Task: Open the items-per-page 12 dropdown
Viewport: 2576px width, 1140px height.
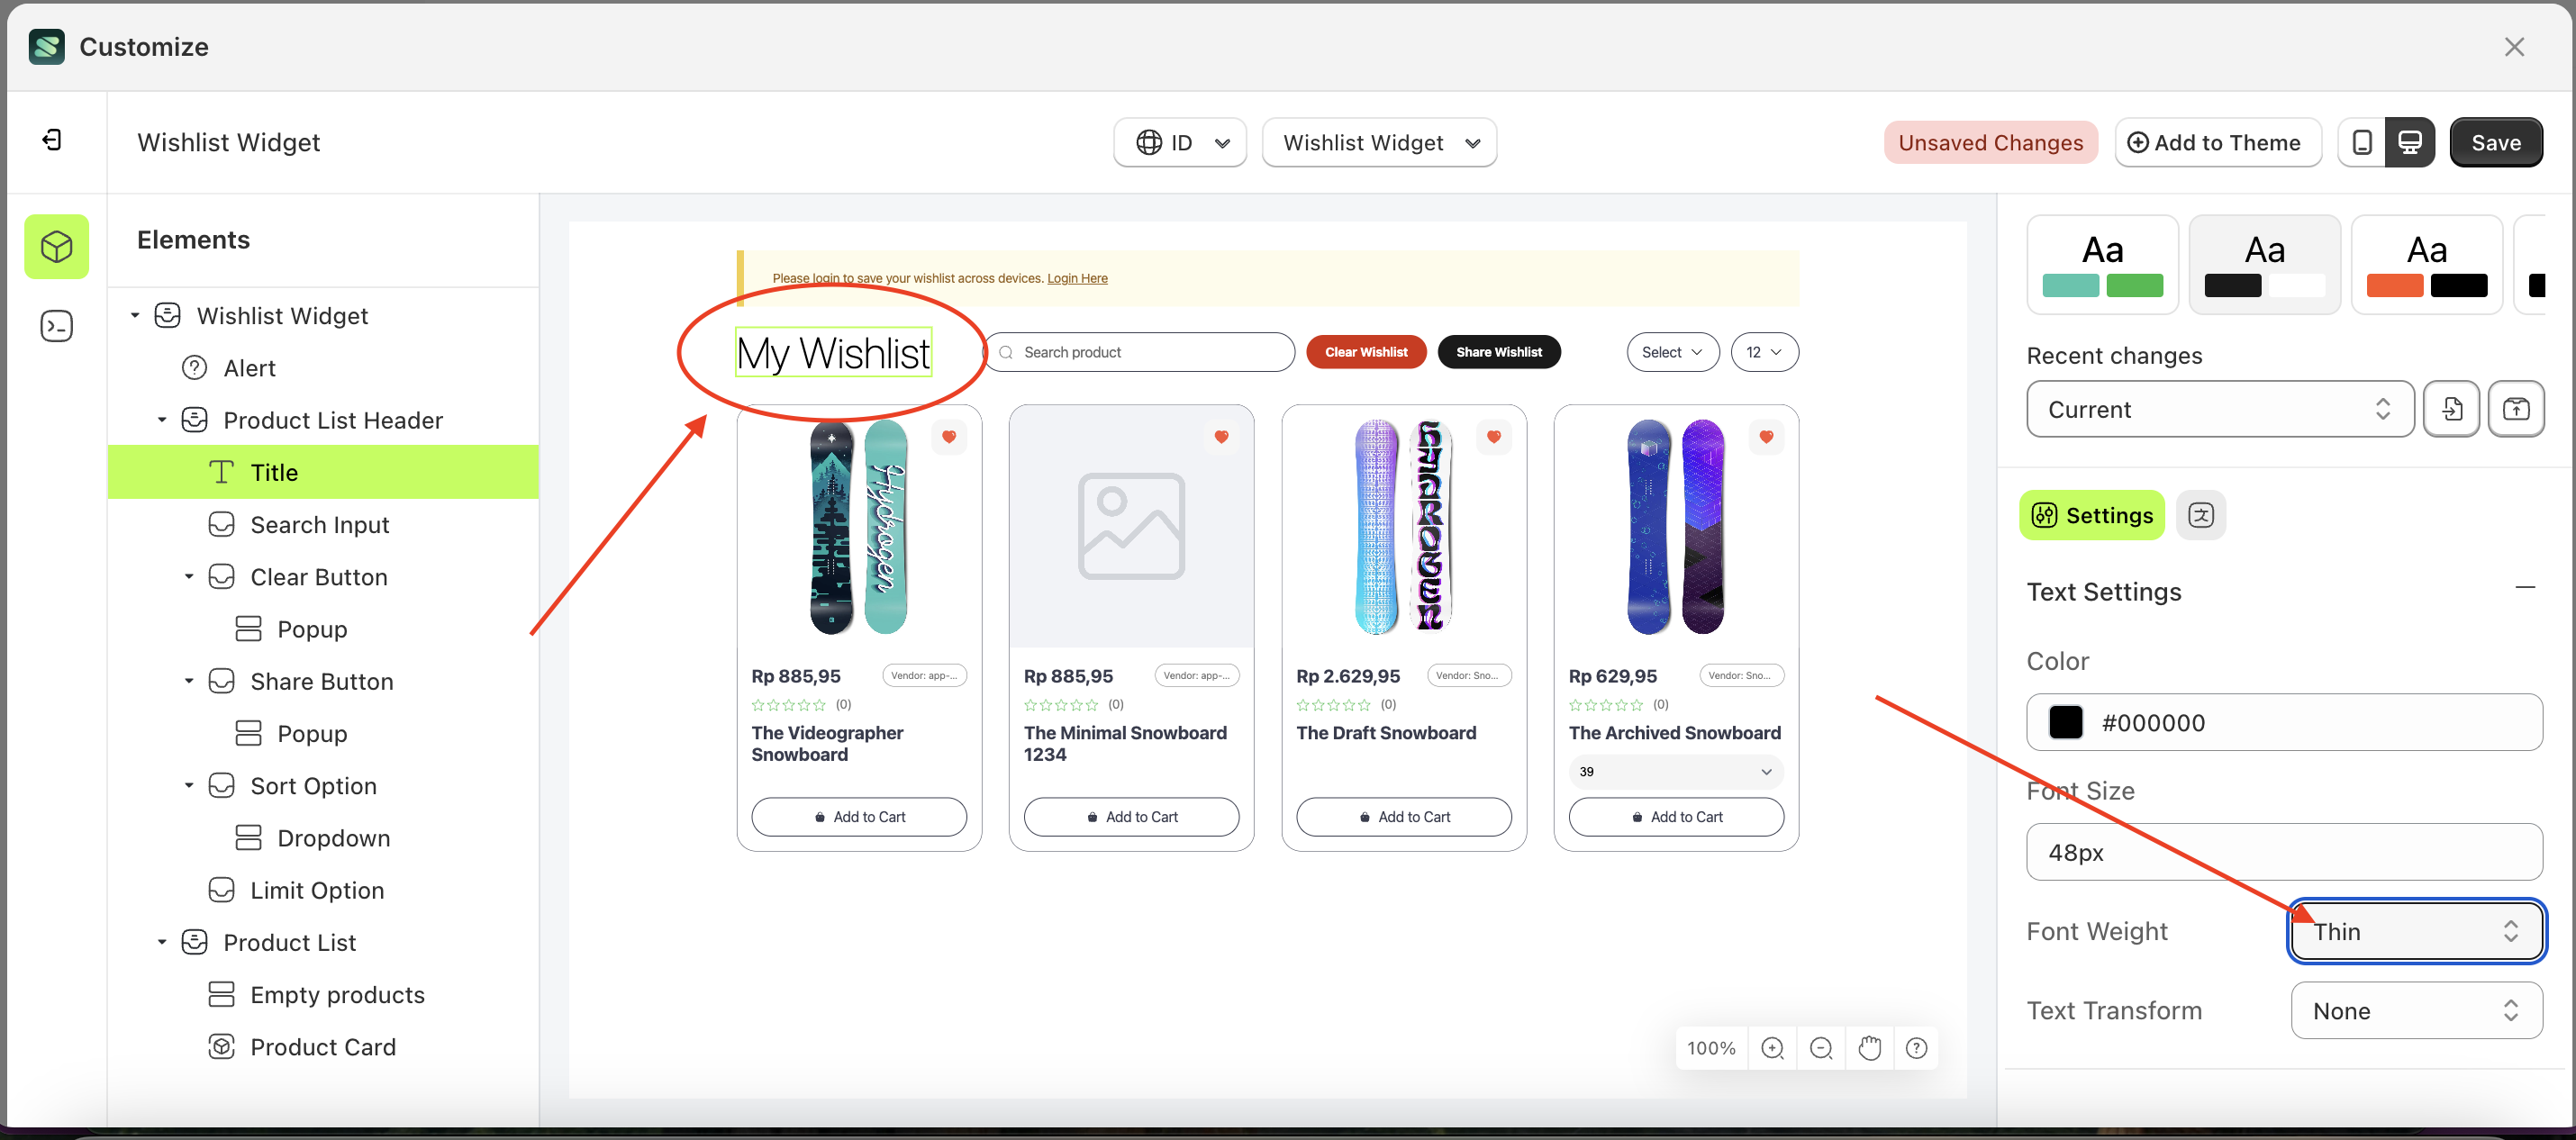Action: (x=1764, y=351)
